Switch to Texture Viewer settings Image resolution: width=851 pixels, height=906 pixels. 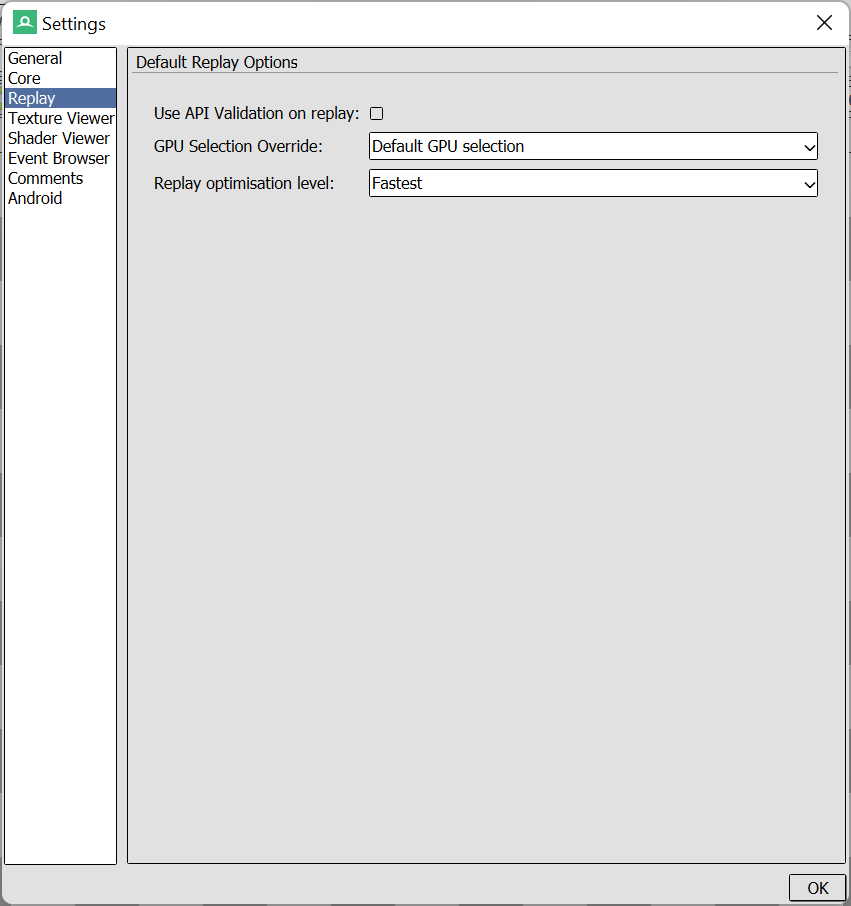60,118
